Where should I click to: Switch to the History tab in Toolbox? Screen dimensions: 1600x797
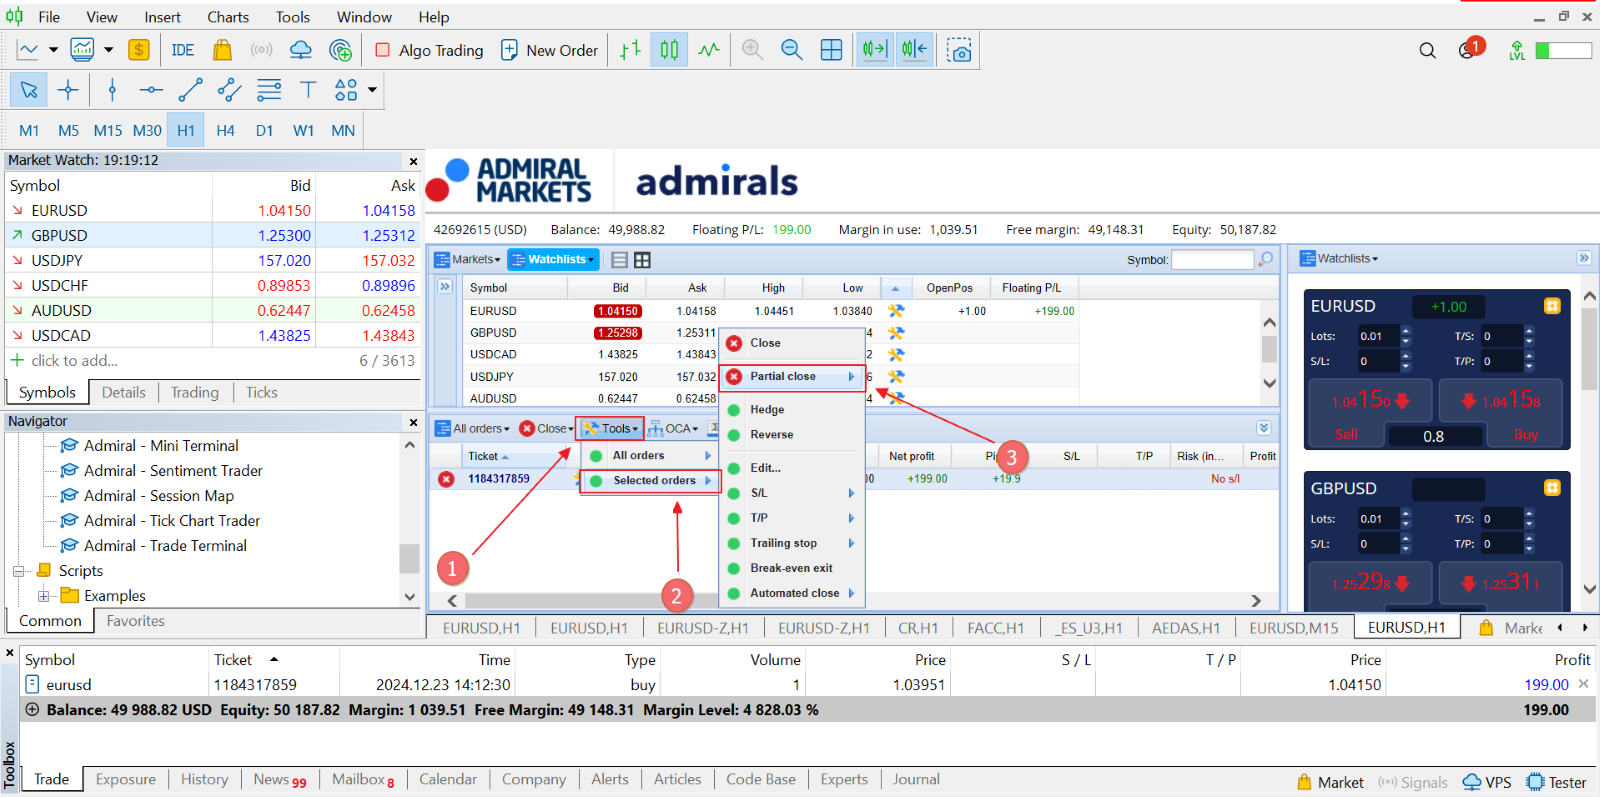point(205,779)
